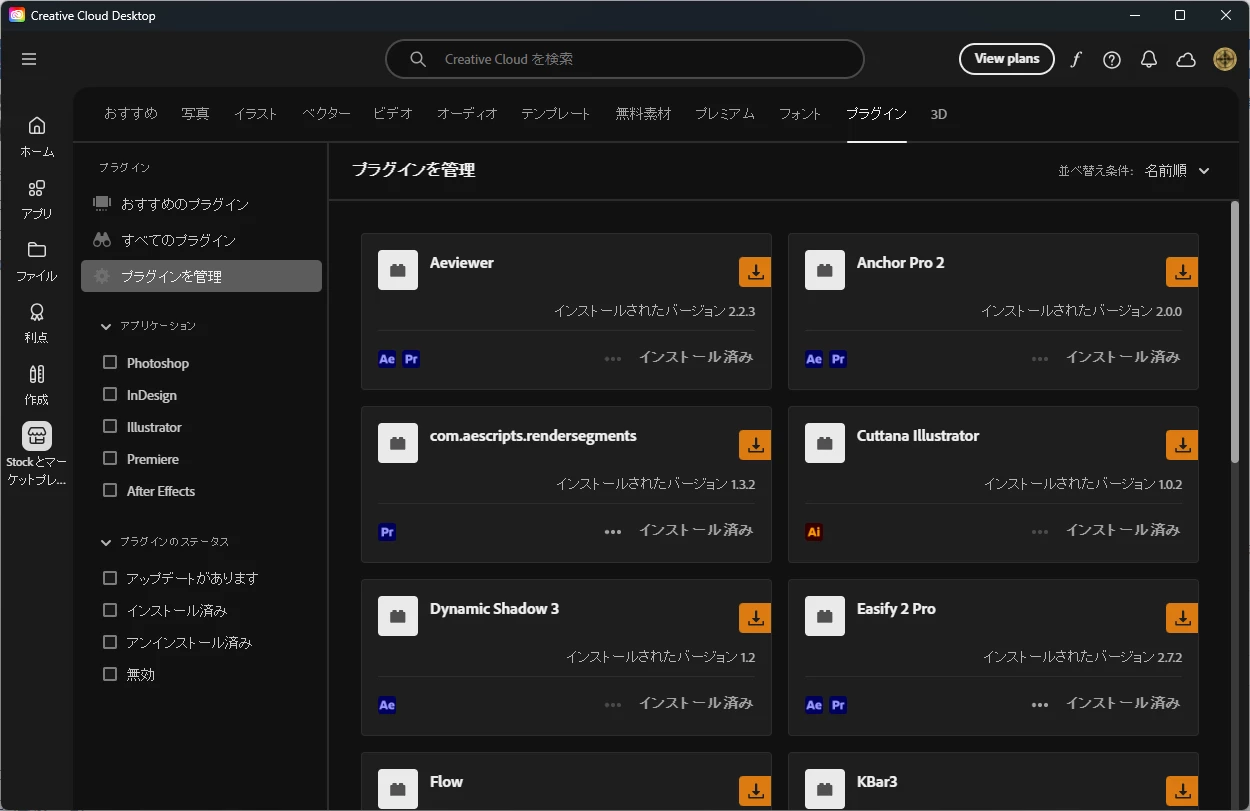Open the help question mark icon

point(1112,59)
